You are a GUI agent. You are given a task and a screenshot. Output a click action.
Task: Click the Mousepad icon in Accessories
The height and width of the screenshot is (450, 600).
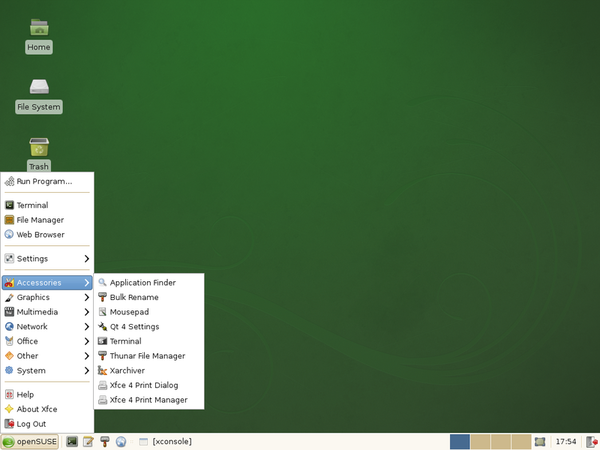point(102,312)
